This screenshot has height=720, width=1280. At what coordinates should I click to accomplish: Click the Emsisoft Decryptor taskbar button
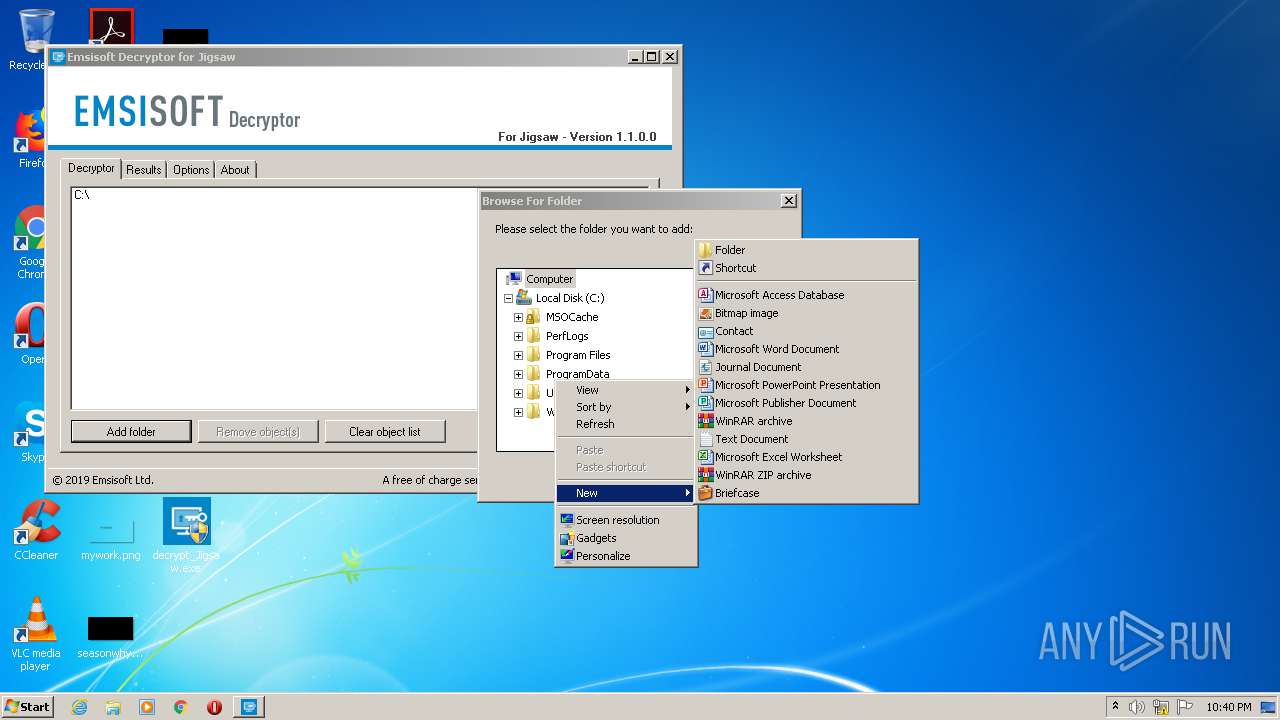tap(249, 707)
